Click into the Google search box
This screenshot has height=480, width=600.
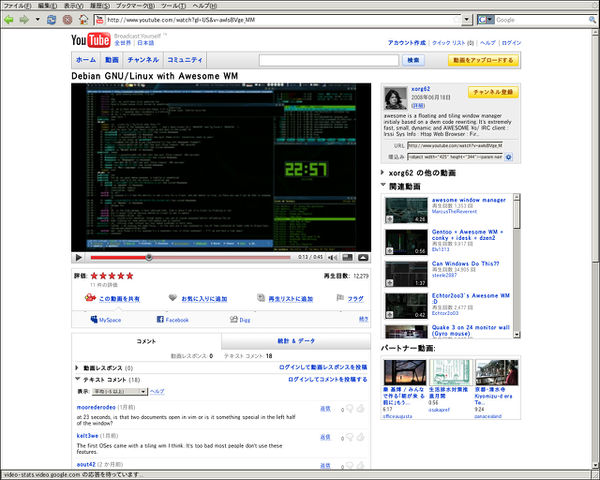(x=541, y=20)
